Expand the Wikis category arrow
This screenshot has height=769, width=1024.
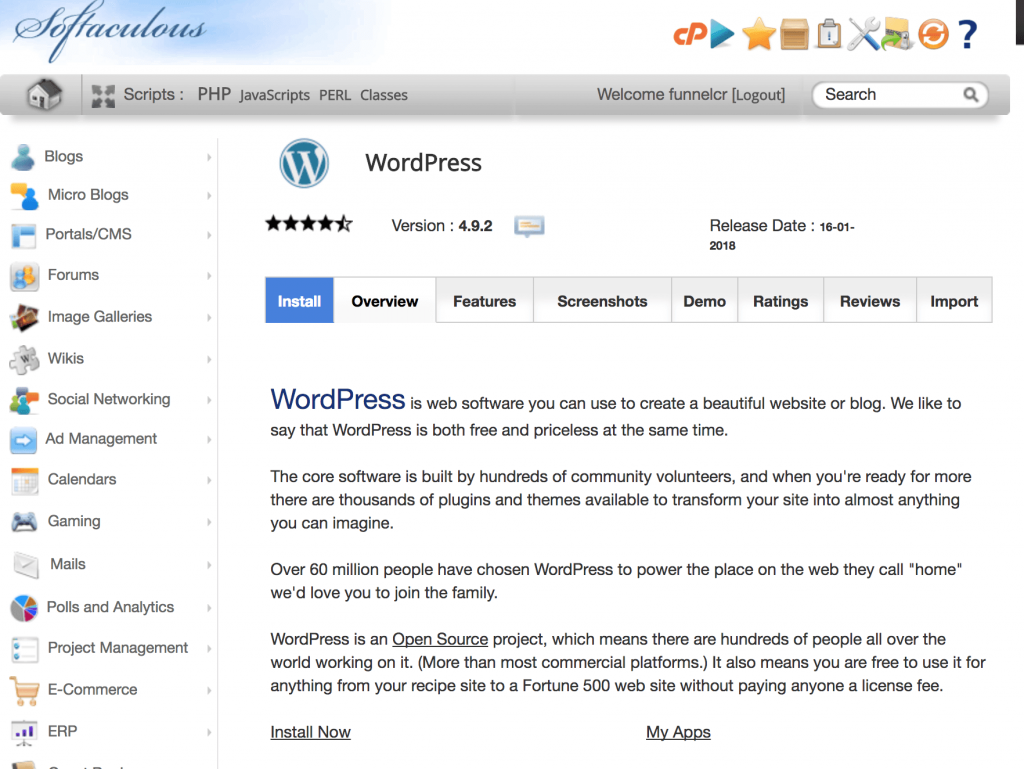point(209,360)
